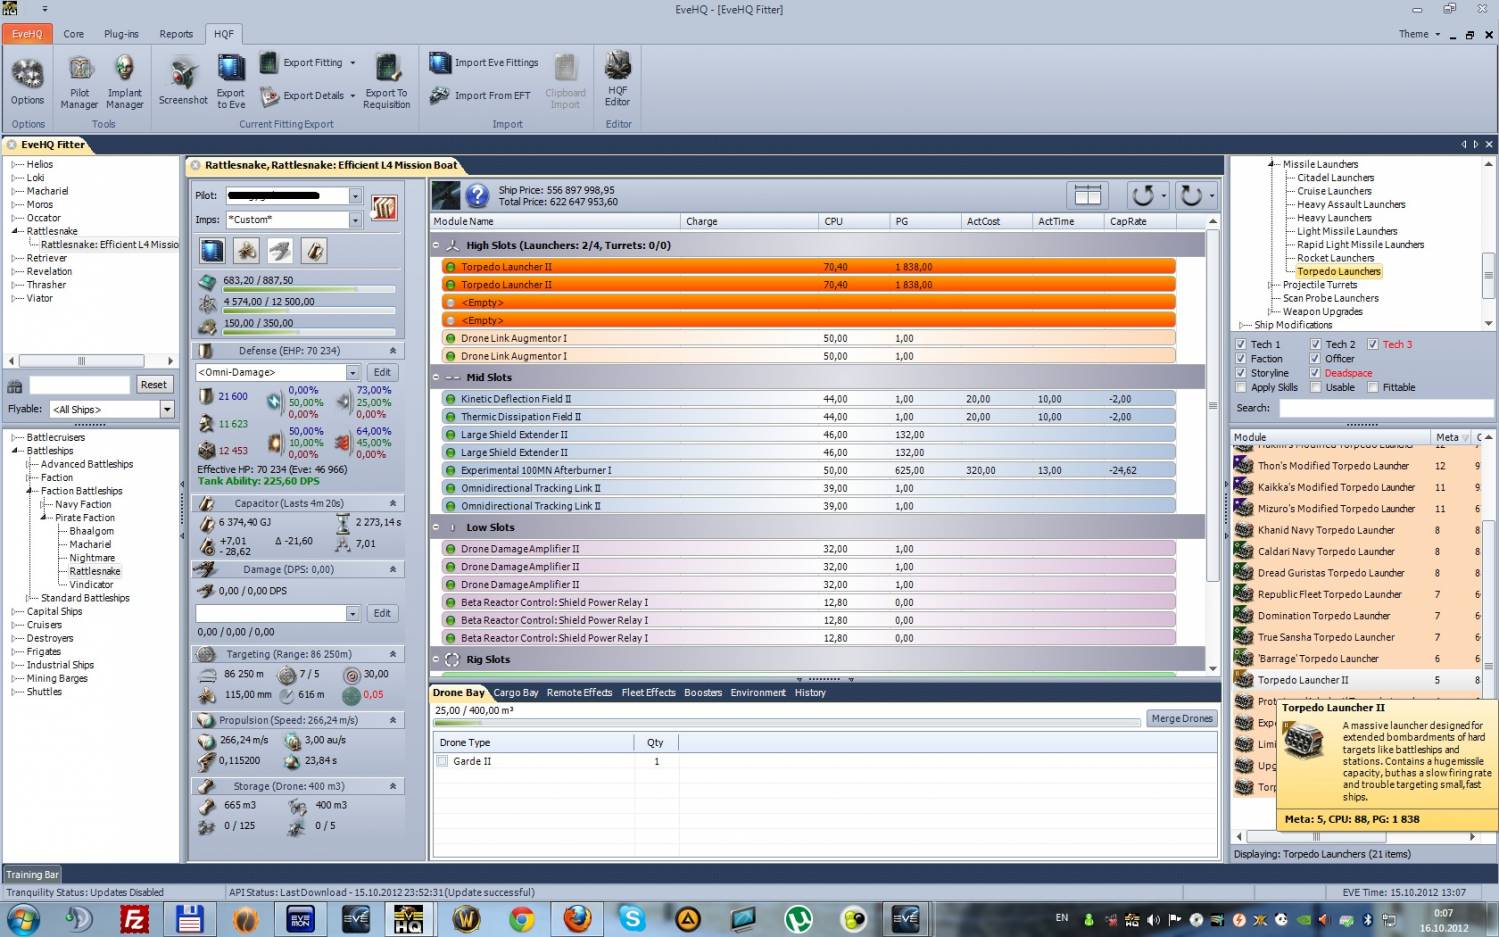This screenshot has height=937, width=1499.
Task: Toggle the Tech 2 filter checkbox
Action: click(1316, 345)
